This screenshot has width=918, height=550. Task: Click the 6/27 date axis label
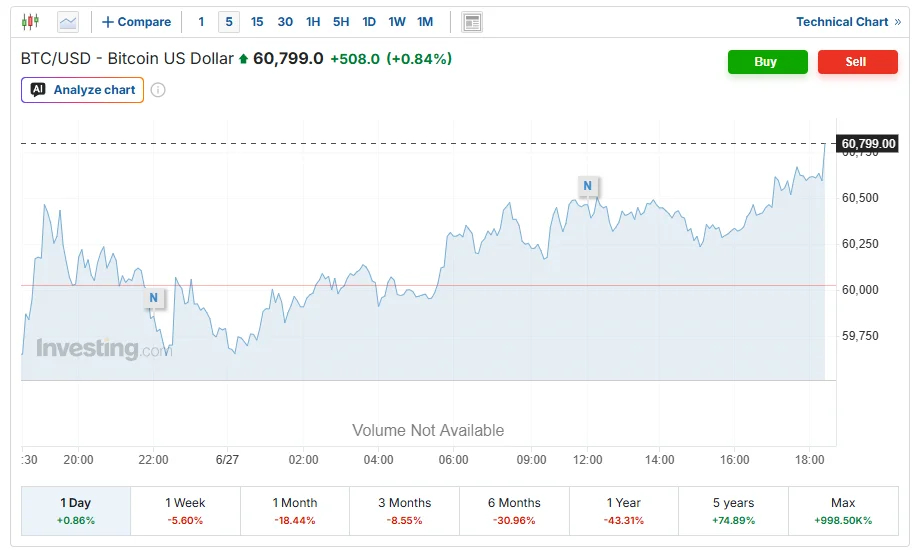[227, 460]
